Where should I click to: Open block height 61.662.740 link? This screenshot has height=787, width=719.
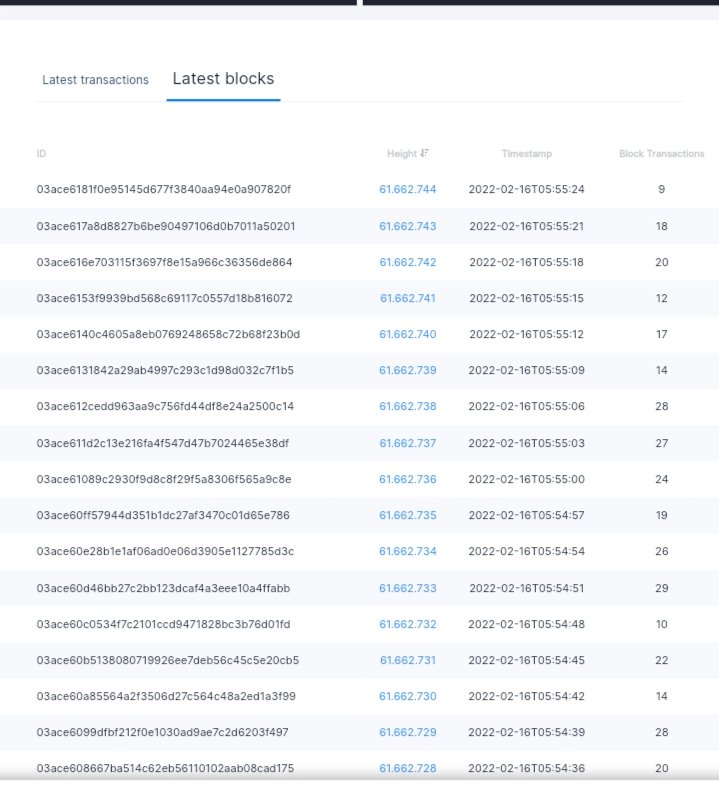point(407,334)
